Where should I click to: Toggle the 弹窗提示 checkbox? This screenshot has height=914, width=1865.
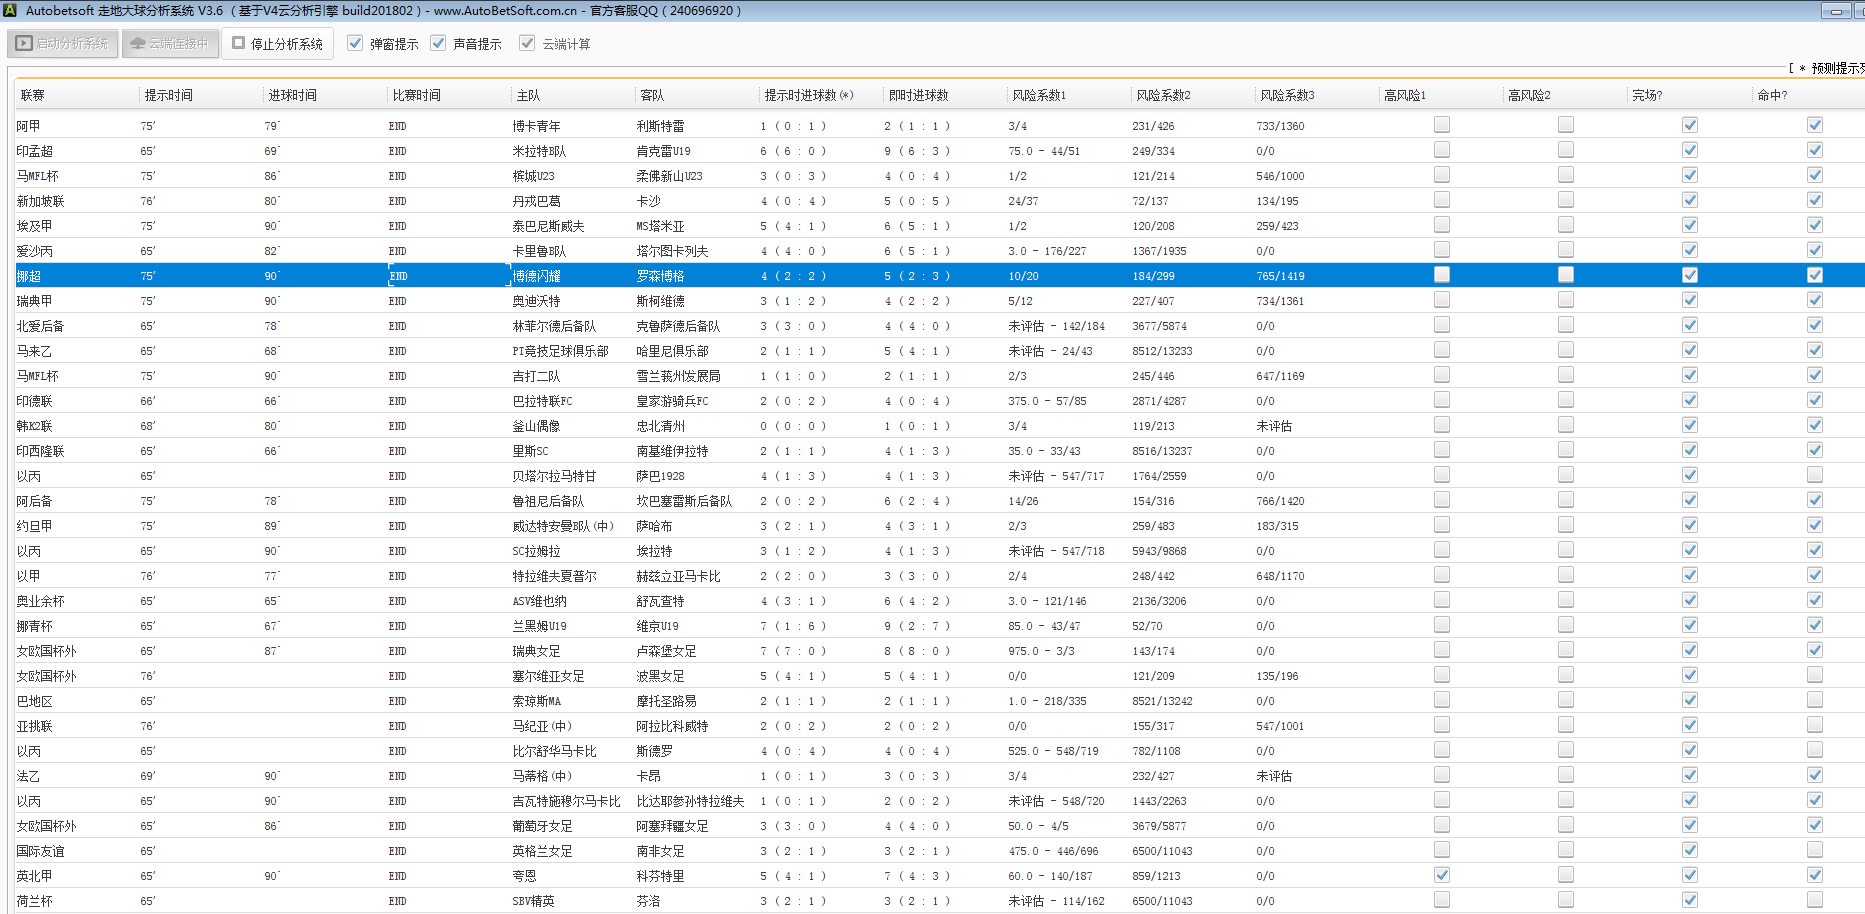355,43
